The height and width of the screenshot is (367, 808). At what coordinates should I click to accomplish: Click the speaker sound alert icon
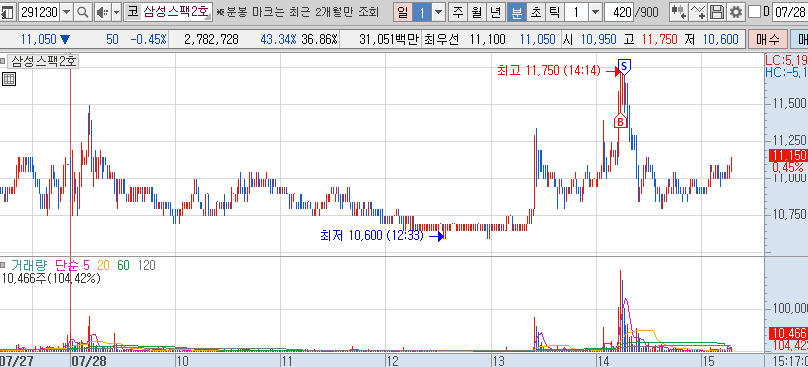coord(103,12)
